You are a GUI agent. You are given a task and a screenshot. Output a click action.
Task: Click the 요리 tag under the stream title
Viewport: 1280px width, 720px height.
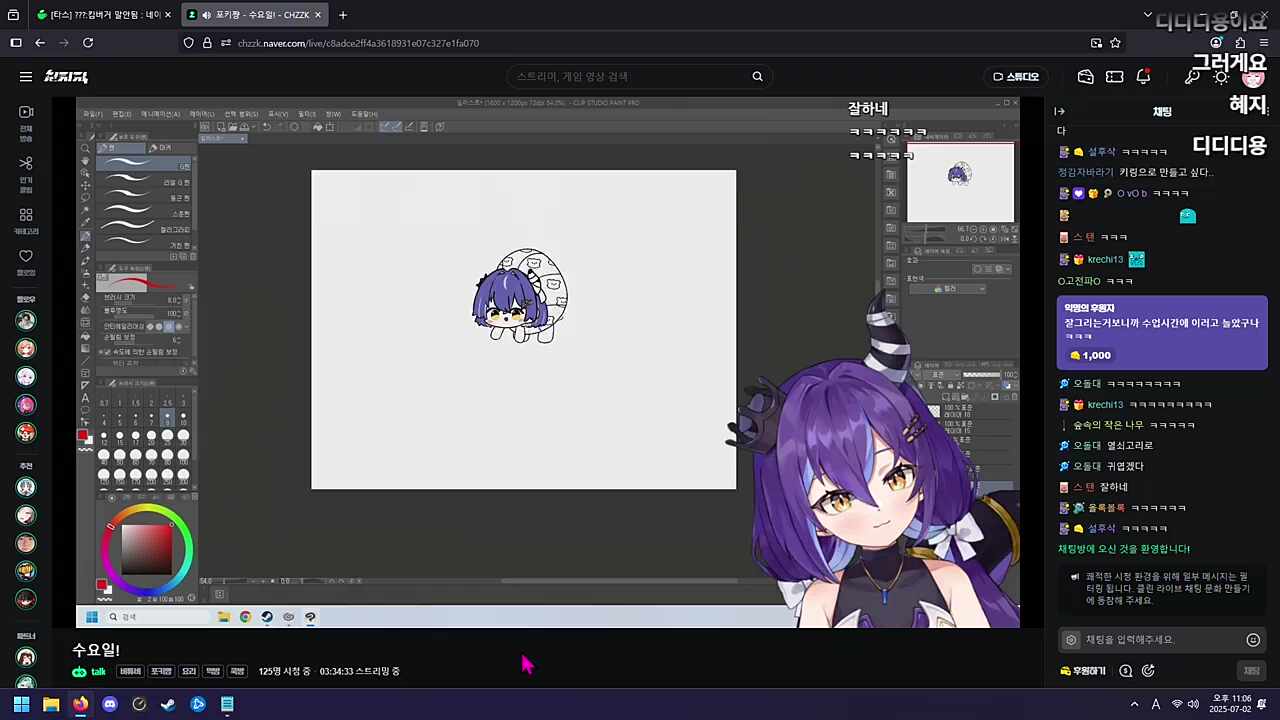coord(189,671)
